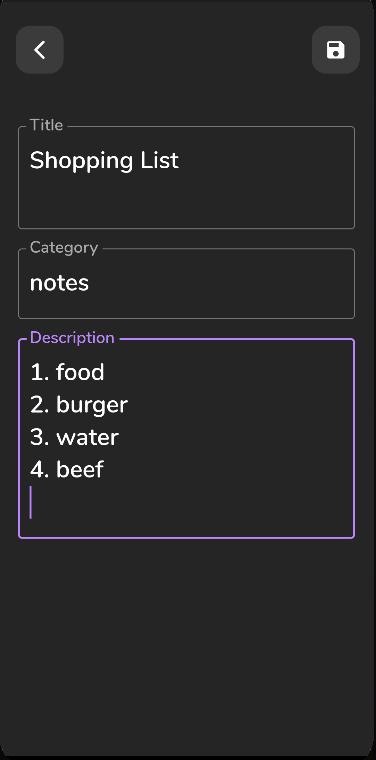Tap the back arrow icon
The width and height of the screenshot is (376, 760).
[x=40, y=50]
